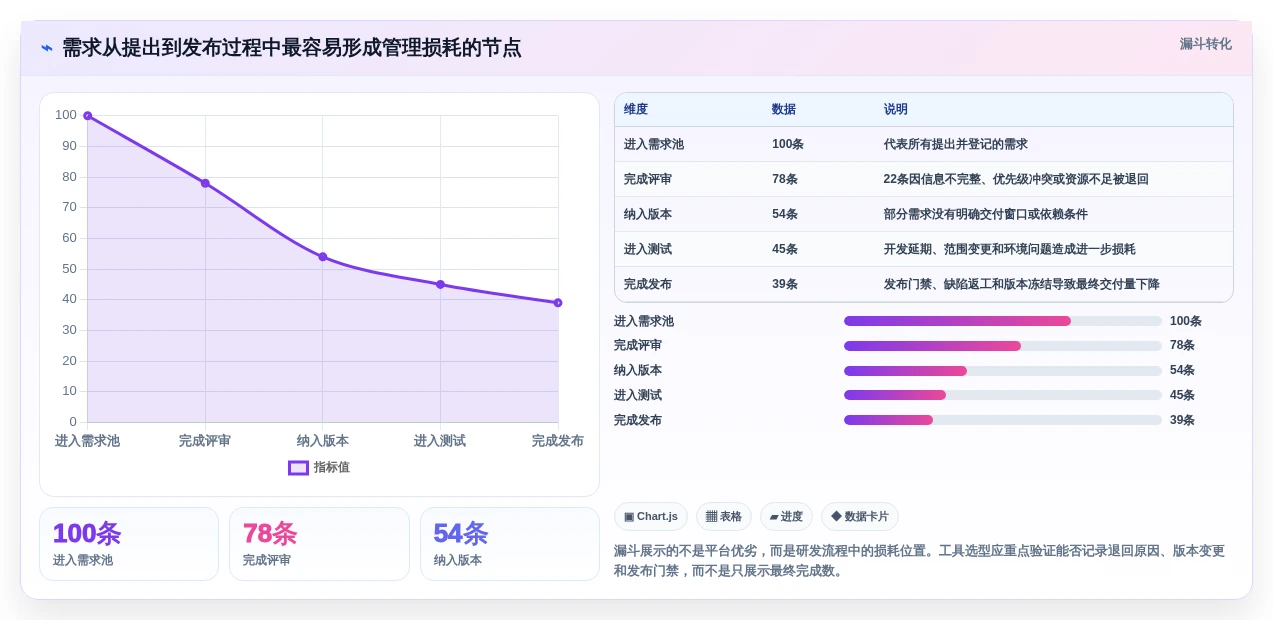Screen dimensions: 1273x620
Task: Click the 说明 column header
Action: [x=896, y=110]
